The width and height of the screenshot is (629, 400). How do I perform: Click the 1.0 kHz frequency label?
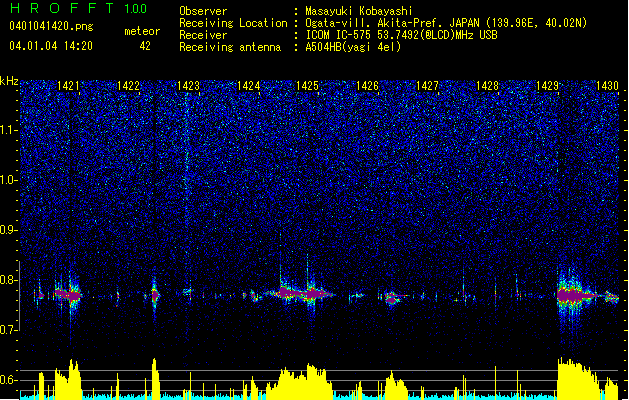pos(9,180)
